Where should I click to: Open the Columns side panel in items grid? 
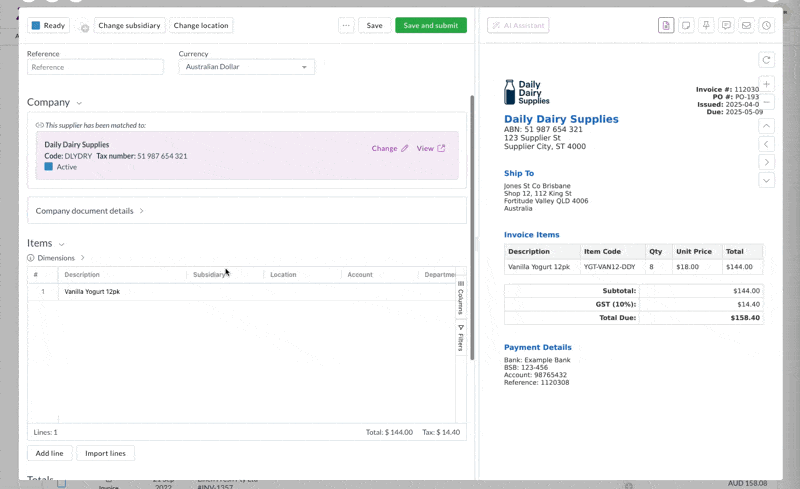461,298
